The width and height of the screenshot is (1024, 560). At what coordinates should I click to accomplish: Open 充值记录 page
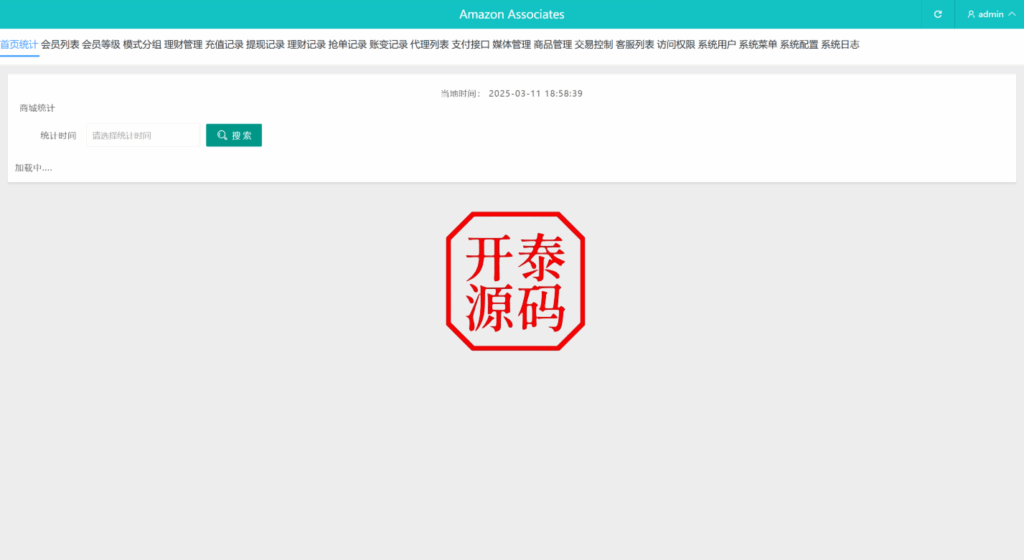(225, 44)
